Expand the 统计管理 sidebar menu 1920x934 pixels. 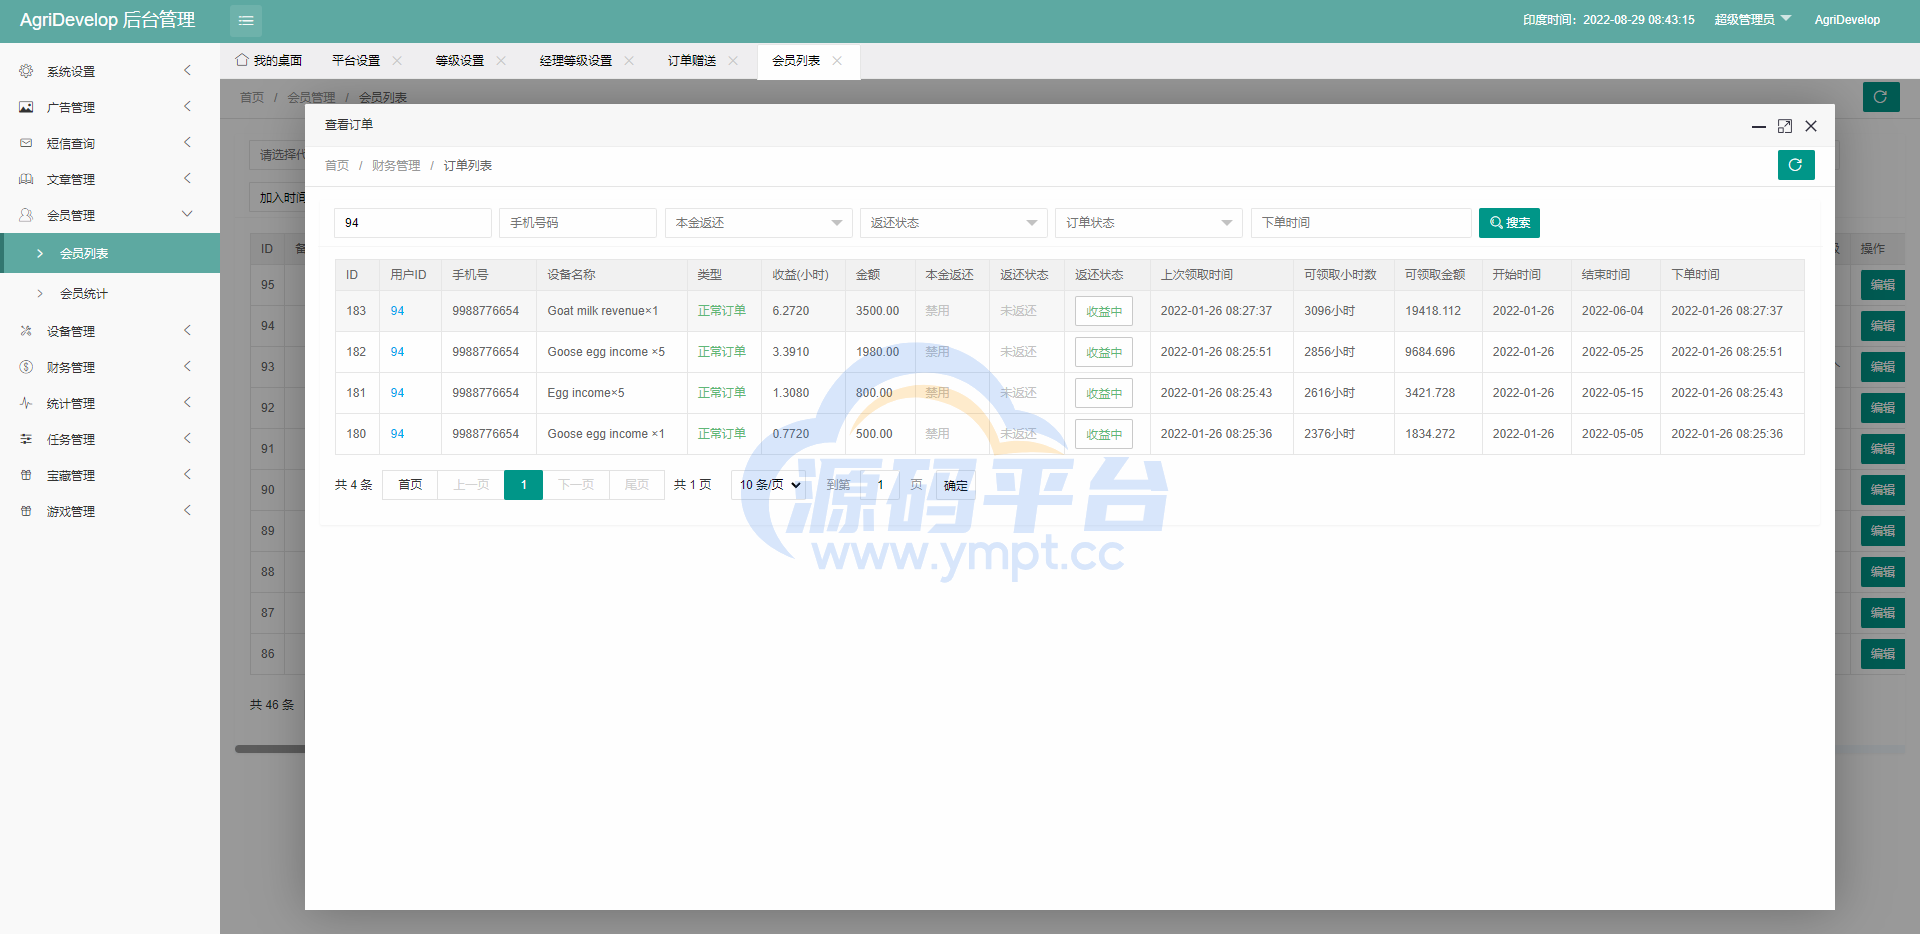click(110, 403)
